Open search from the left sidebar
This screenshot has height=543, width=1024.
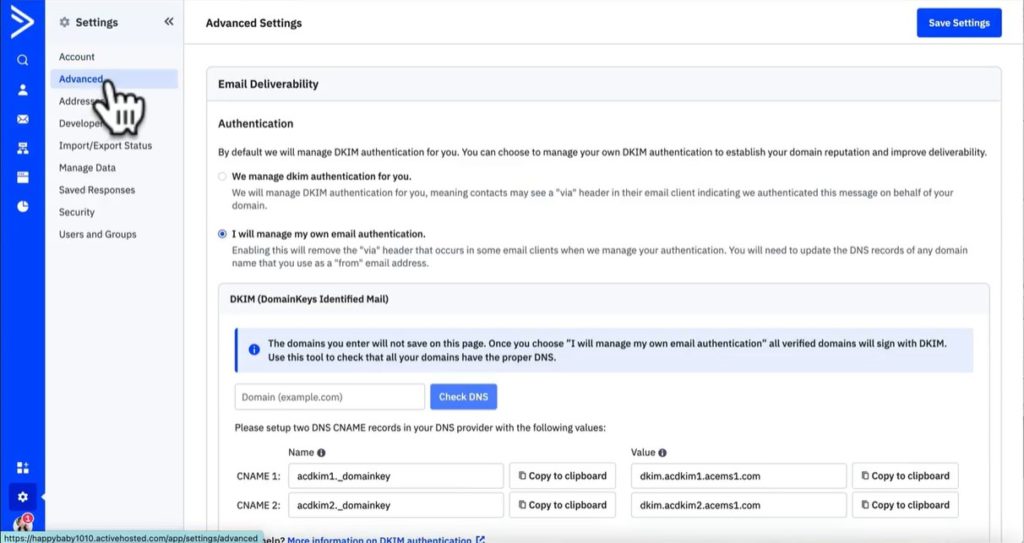22,60
